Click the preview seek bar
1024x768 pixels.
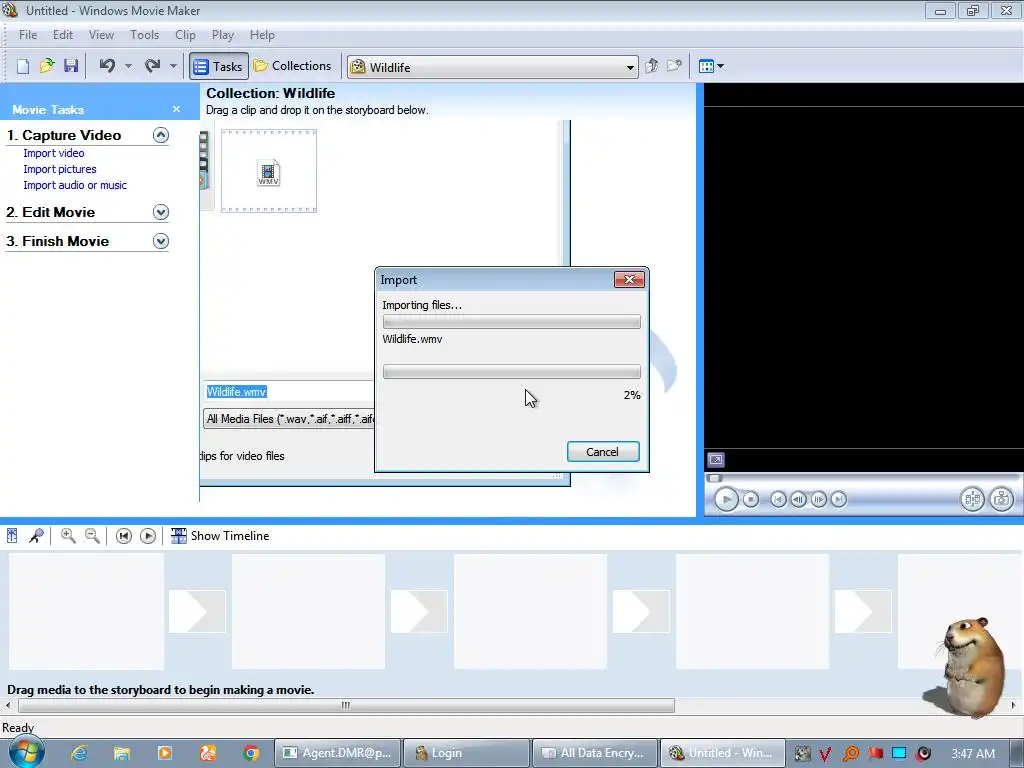pyautogui.click(x=862, y=478)
